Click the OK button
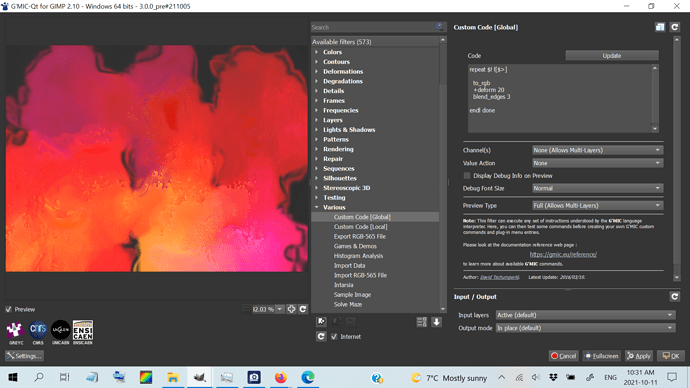The height and width of the screenshot is (388, 690). 671,356
